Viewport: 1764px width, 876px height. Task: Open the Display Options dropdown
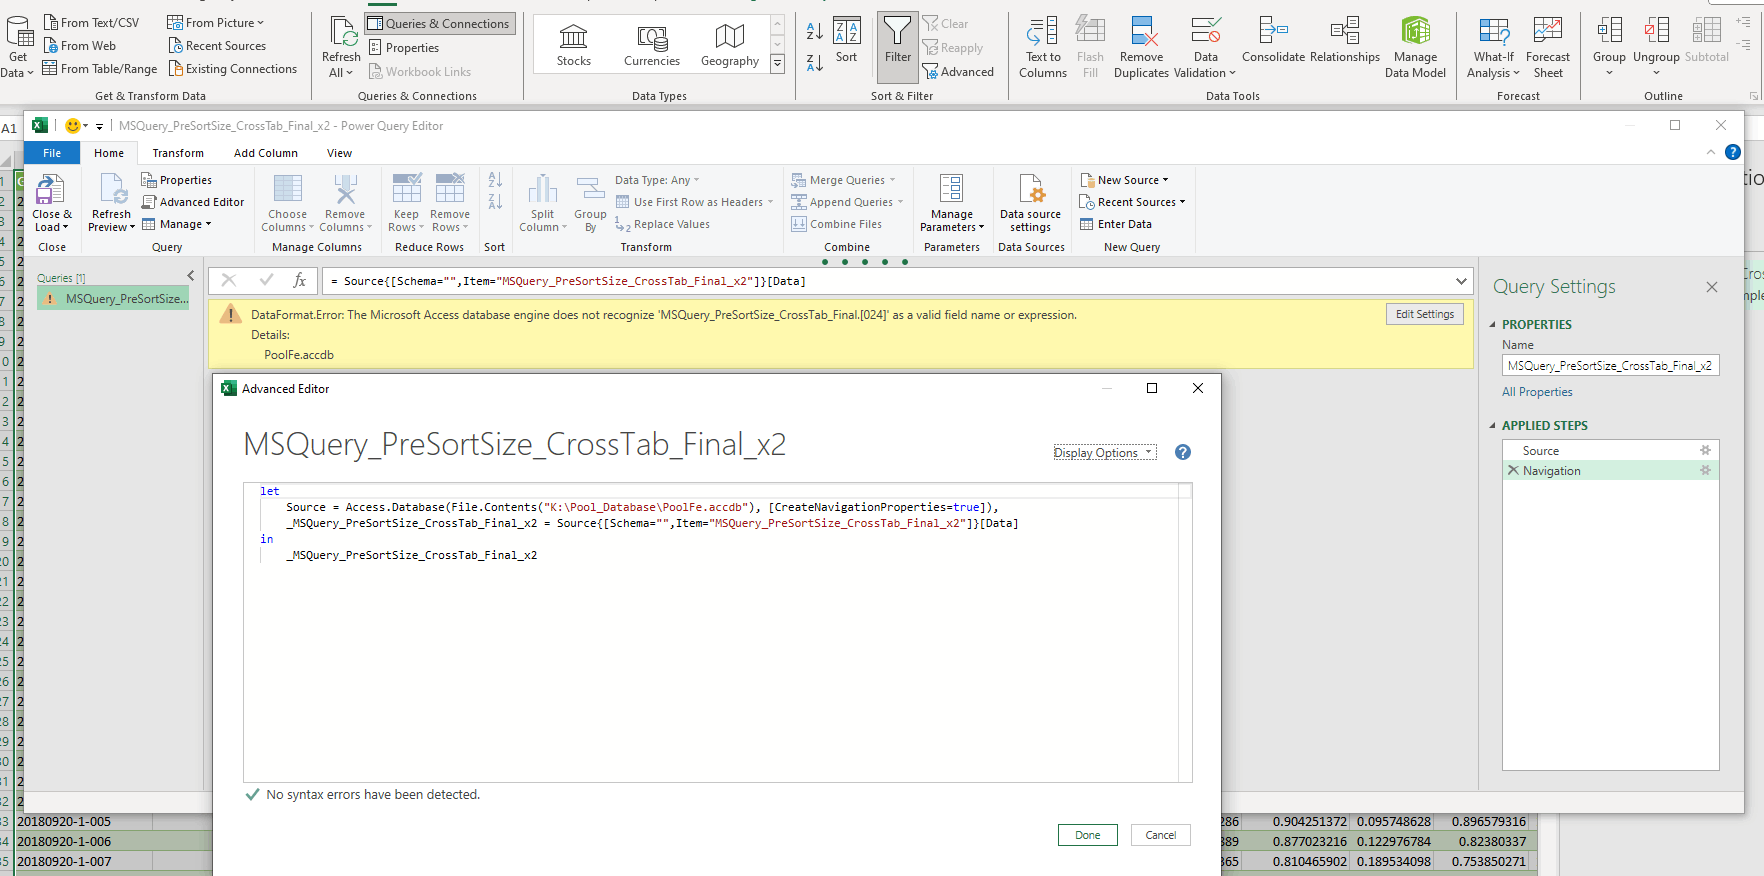click(1104, 453)
